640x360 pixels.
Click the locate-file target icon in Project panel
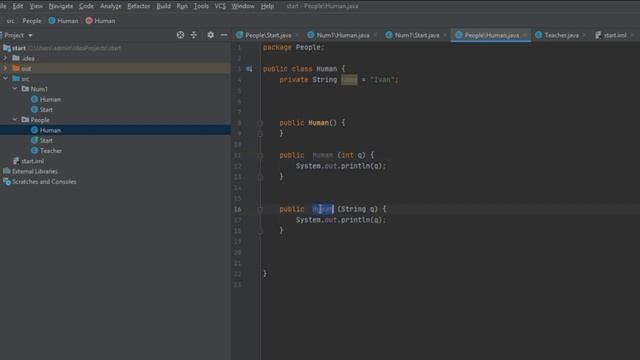coord(180,35)
